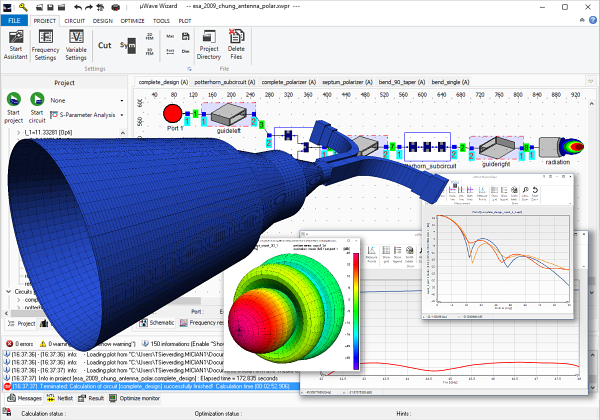Toggle the 0 errors message filter
Image resolution: width=600 pixels, height=420 pixels.
coord(22,344)
